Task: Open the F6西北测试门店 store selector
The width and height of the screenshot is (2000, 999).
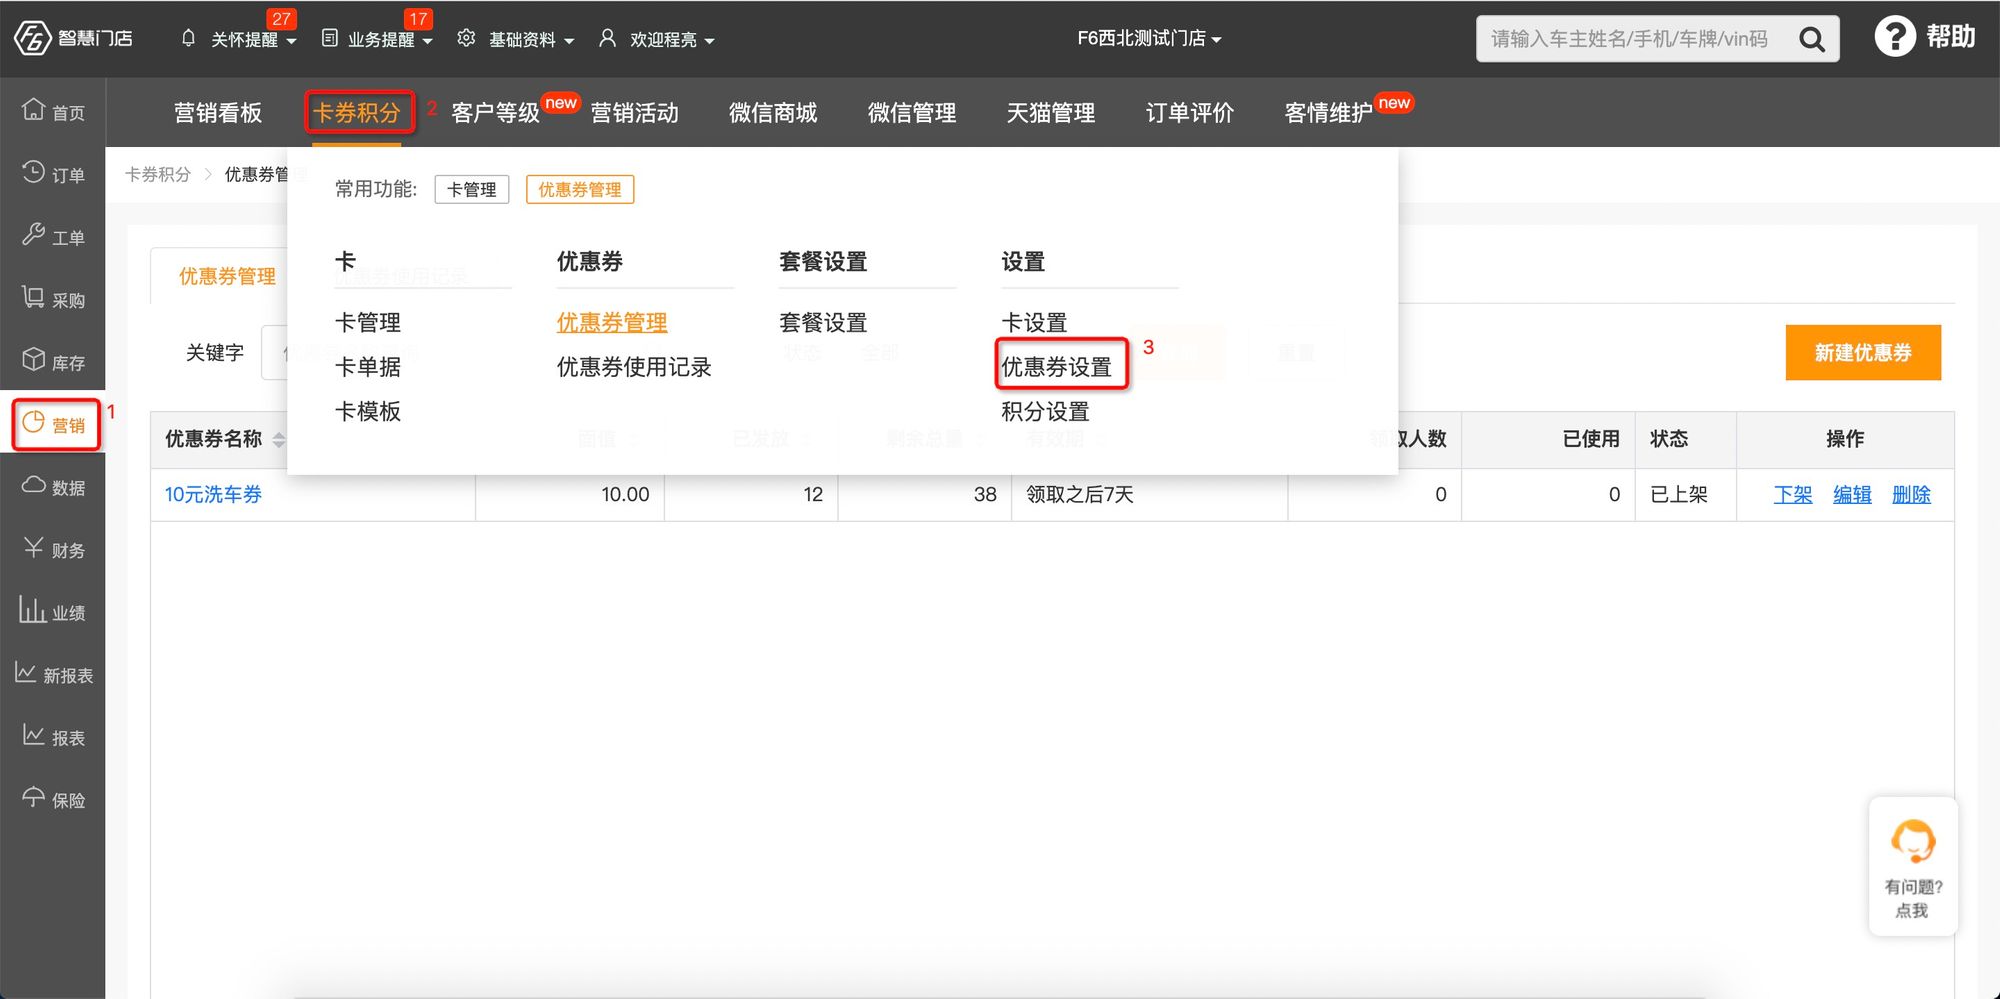Action: click(1149, 38)
